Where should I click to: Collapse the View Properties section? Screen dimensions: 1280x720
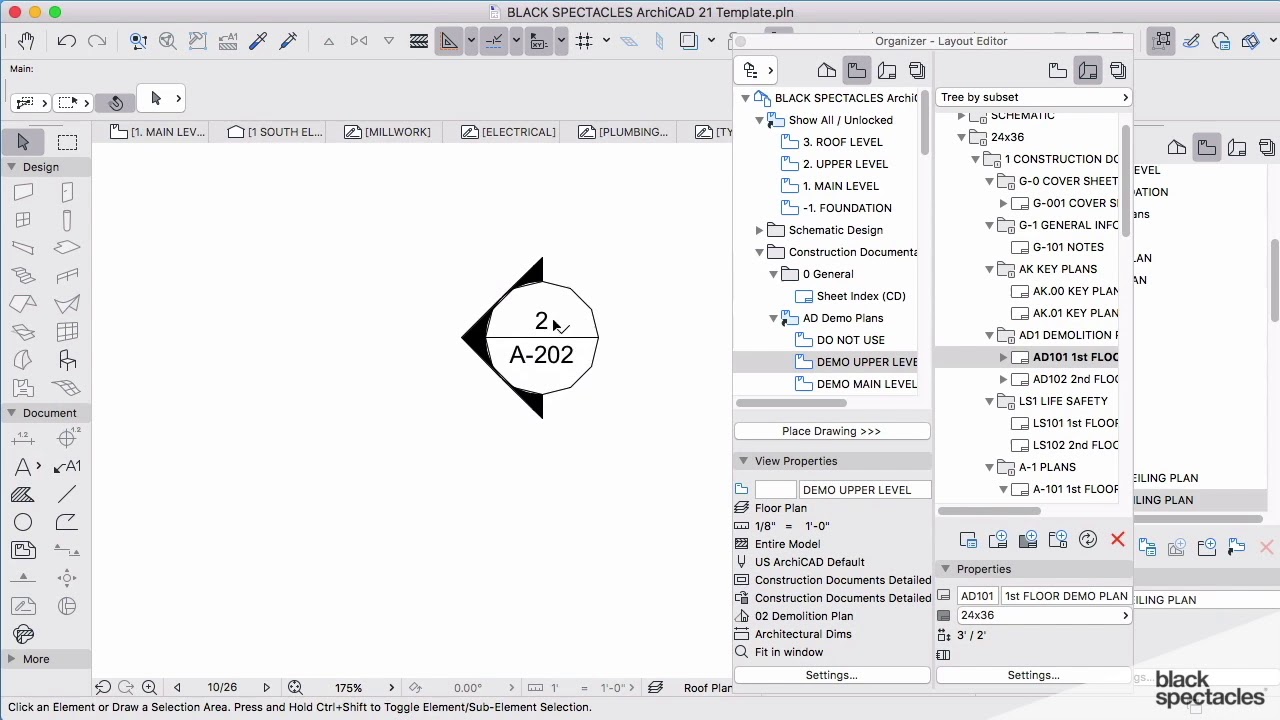[x=743, y=461]
